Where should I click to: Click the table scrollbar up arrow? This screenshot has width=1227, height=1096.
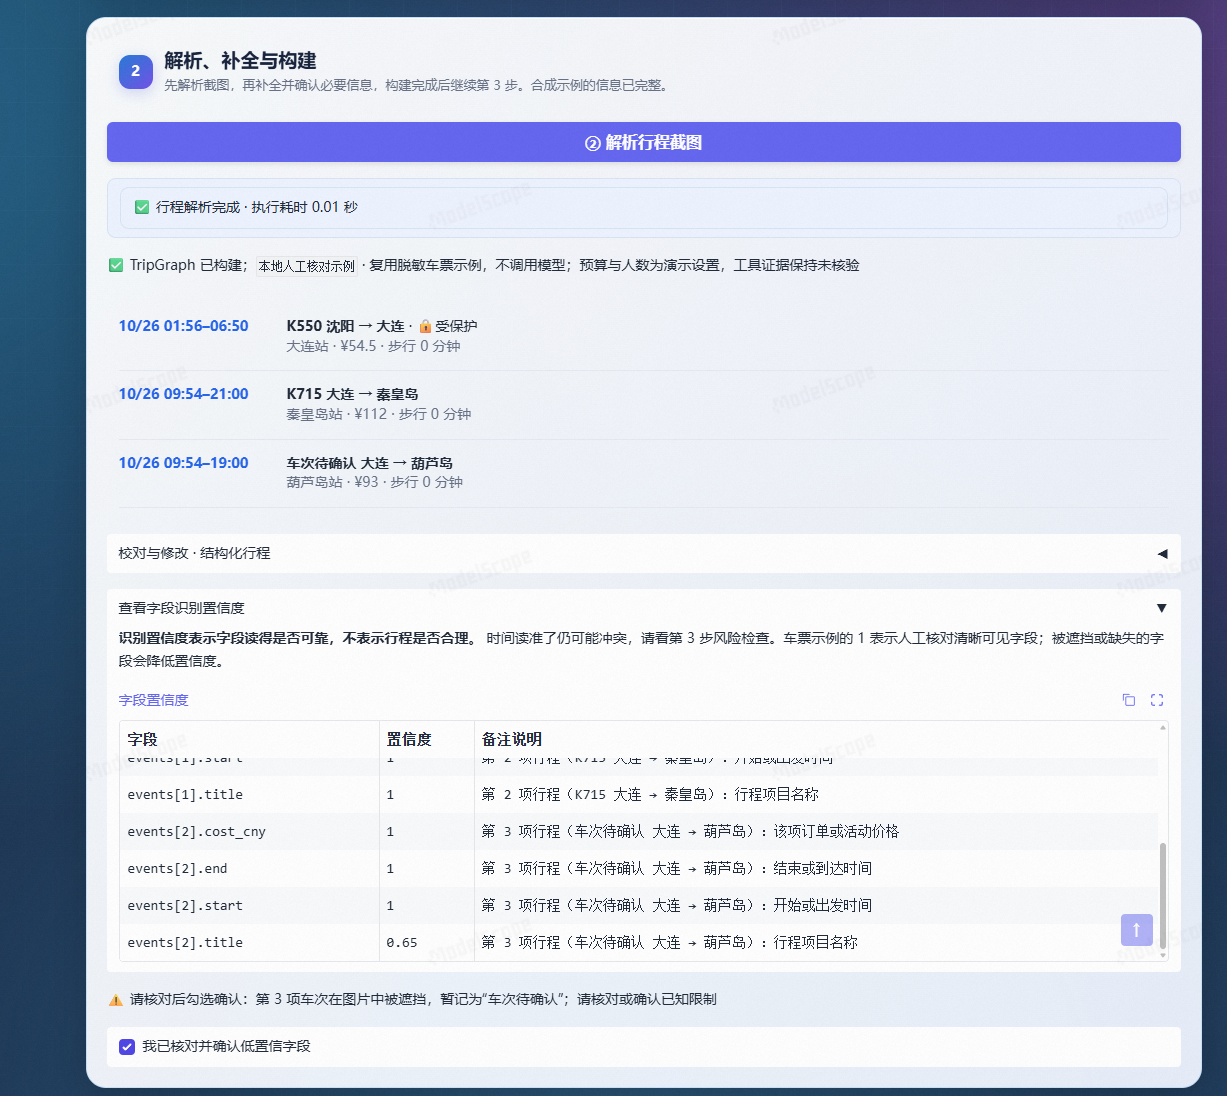[1162, 727]
